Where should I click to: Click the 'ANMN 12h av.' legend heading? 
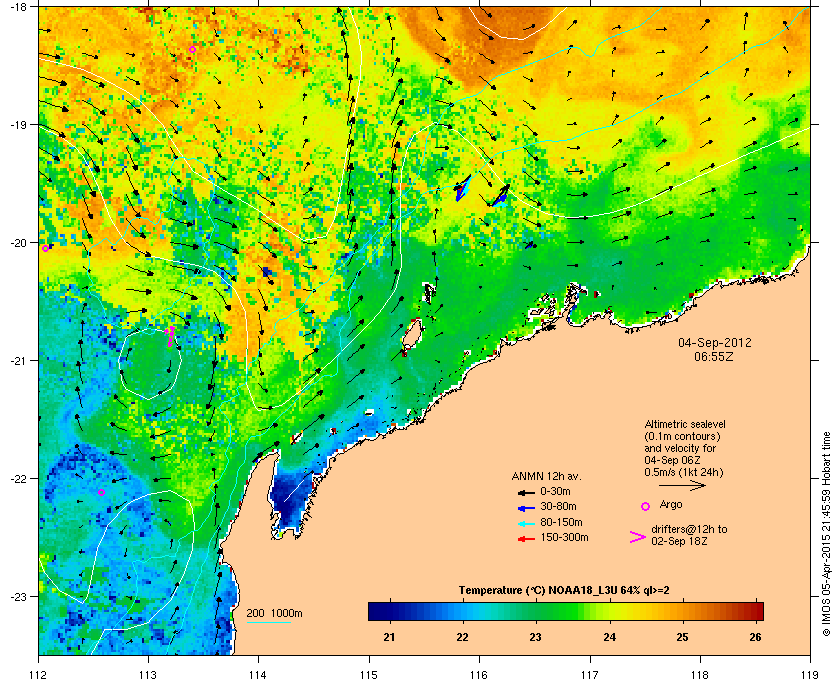coord(546,476)
